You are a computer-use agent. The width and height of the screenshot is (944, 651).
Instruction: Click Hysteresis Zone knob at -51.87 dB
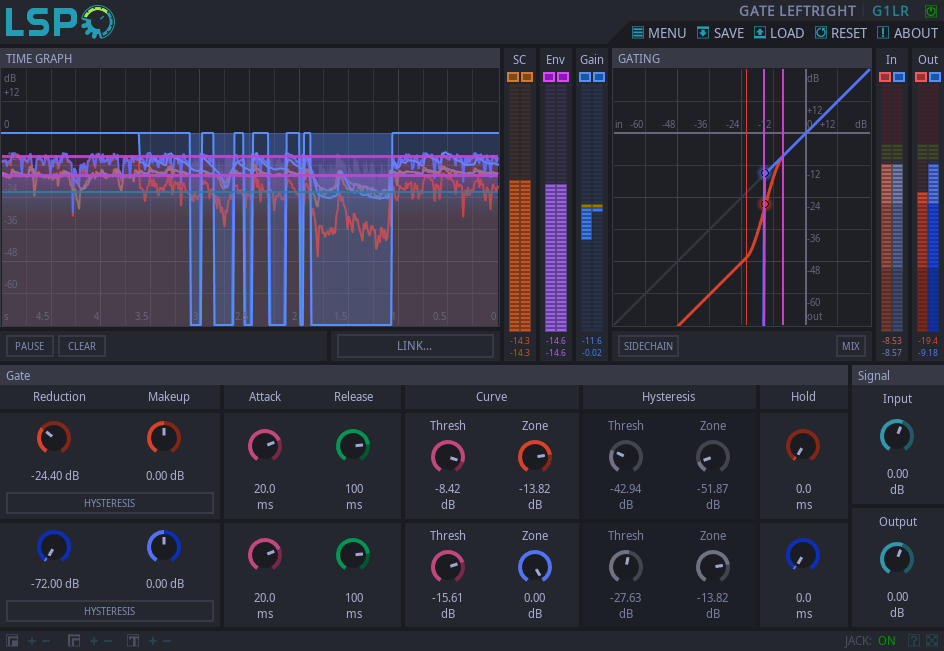coord(713,456)
